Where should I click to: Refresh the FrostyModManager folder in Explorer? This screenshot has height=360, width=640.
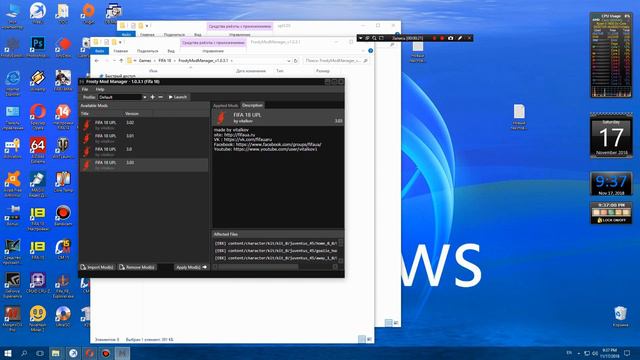[296, 60]
